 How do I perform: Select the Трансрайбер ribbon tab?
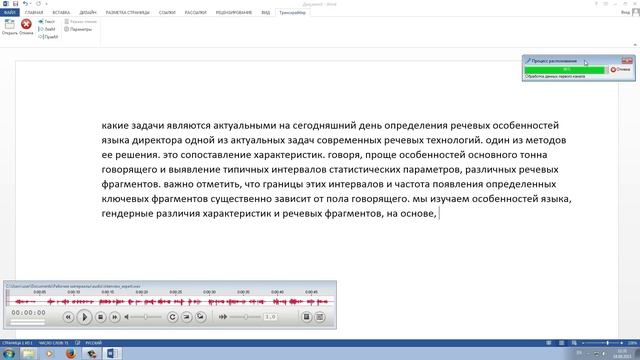pos(292,13)
